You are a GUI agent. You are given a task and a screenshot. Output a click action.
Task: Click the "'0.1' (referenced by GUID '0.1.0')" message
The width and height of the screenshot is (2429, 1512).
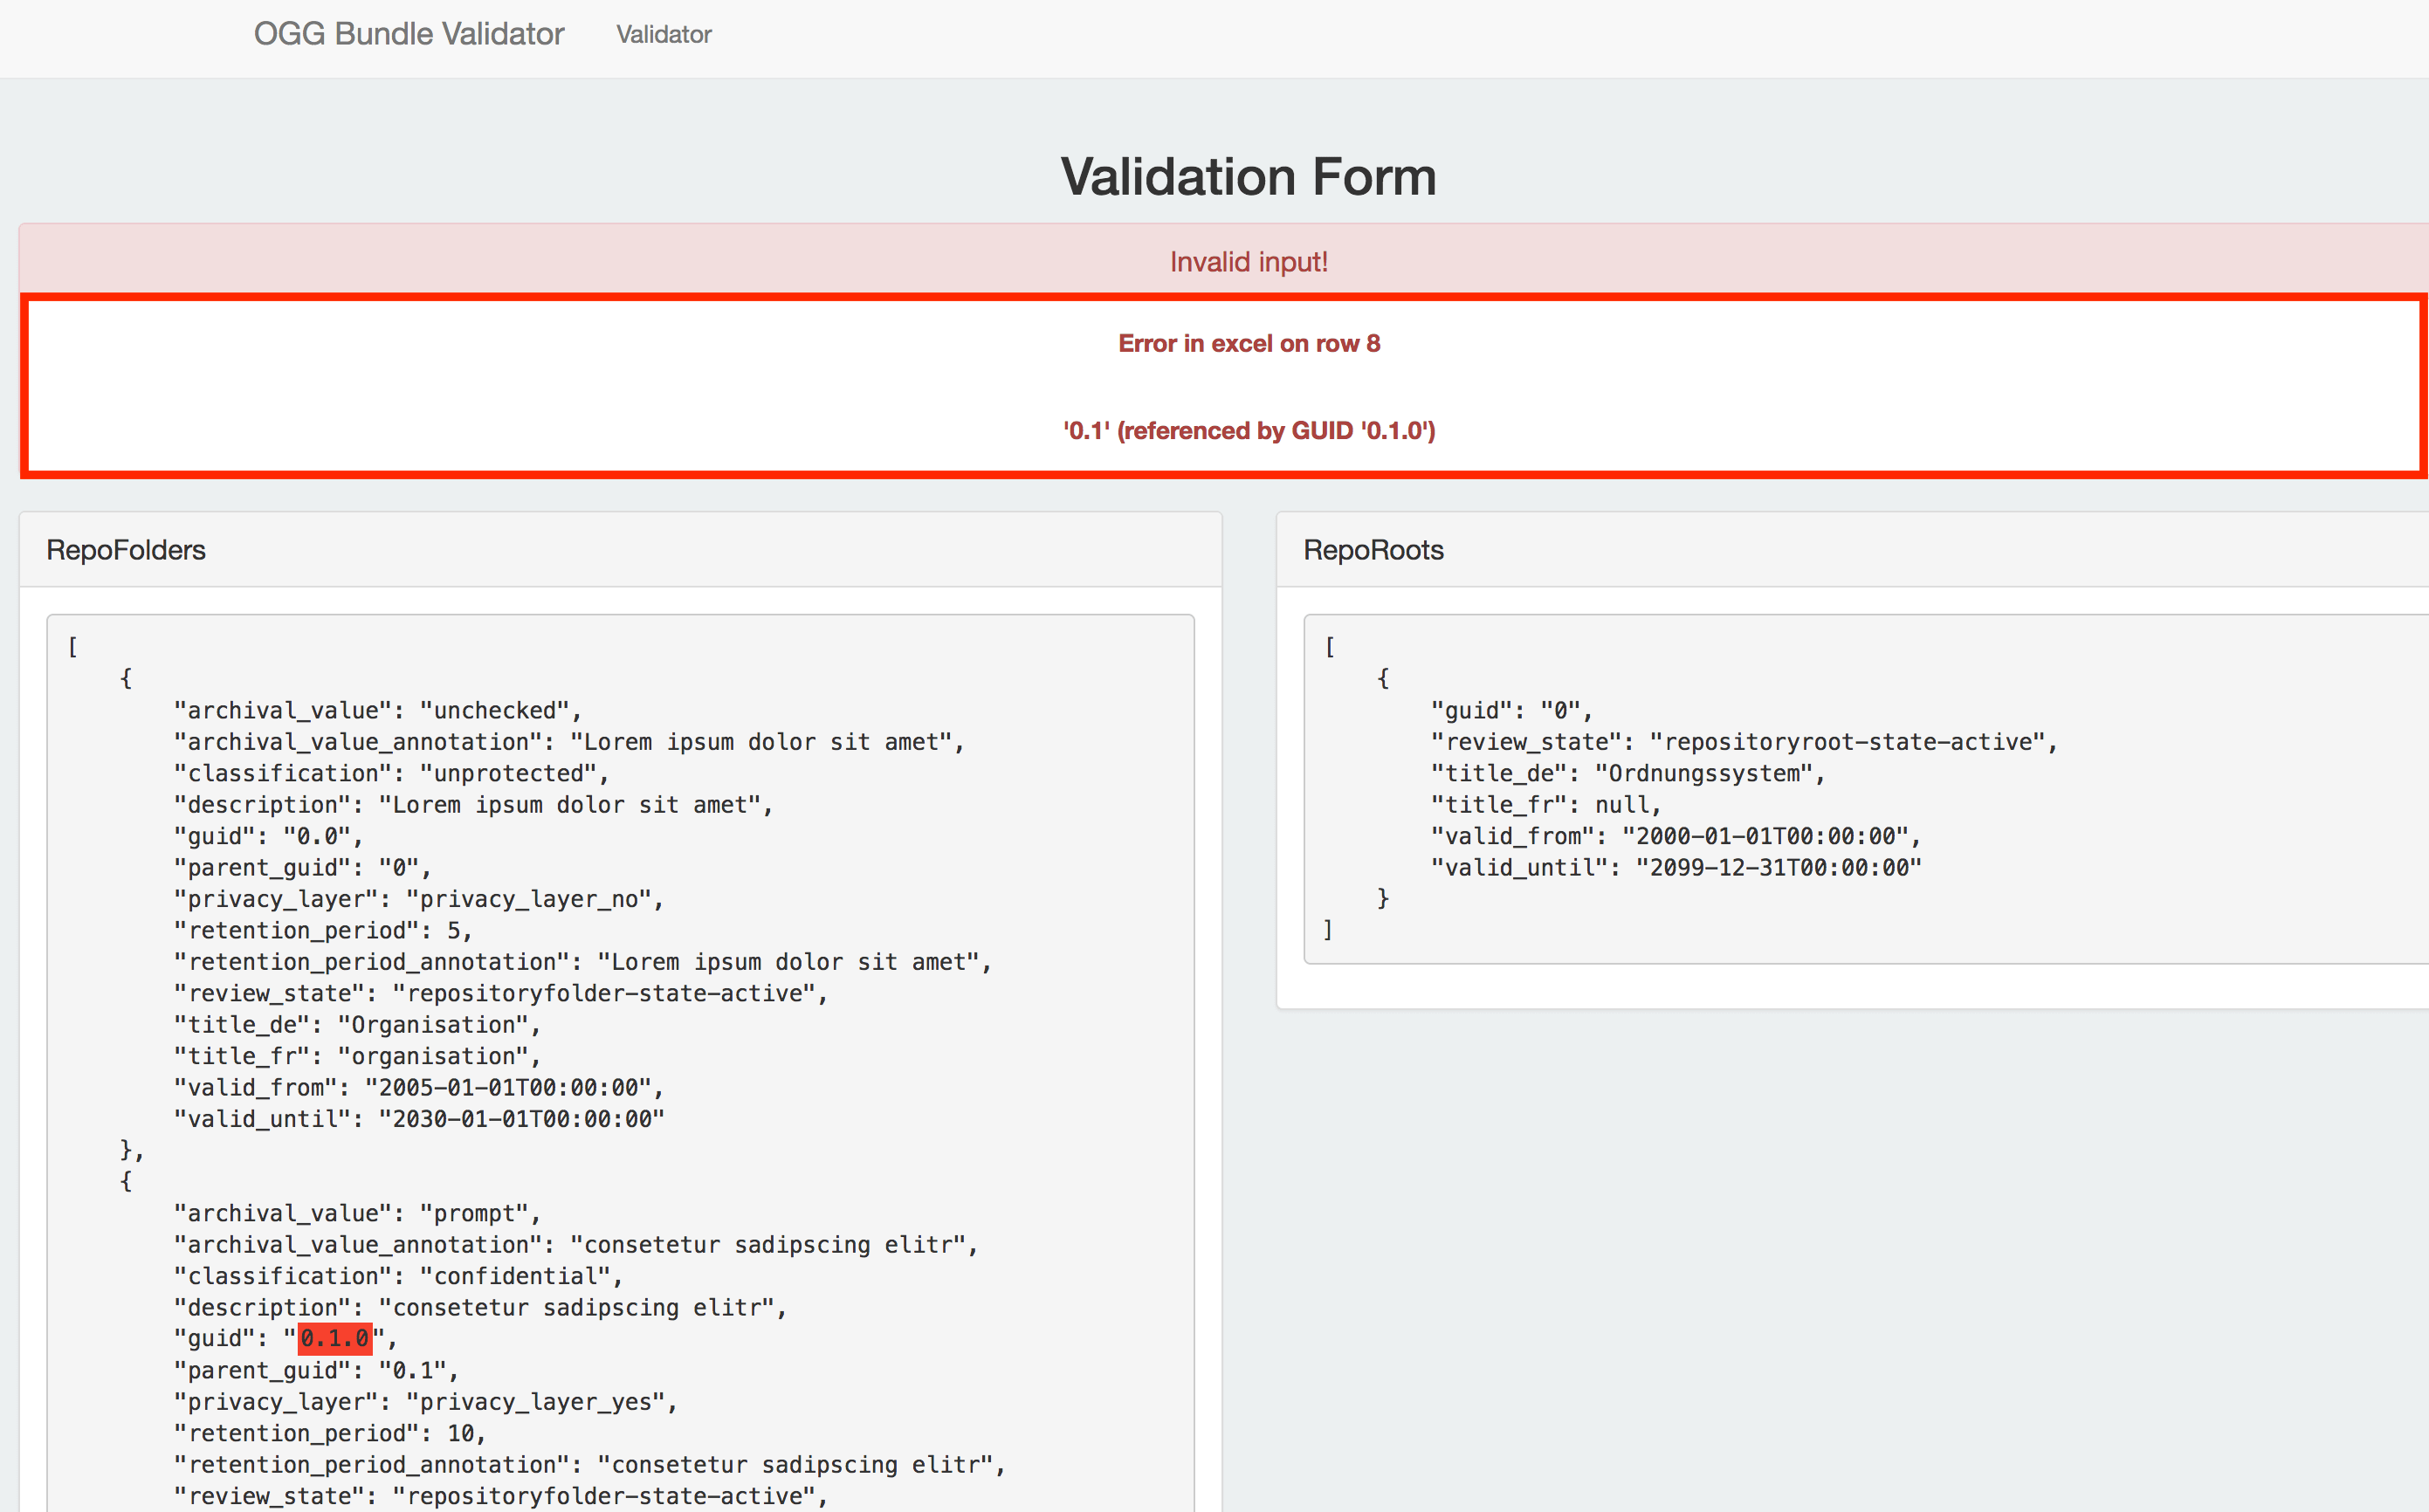click(x=1249, y=431)
